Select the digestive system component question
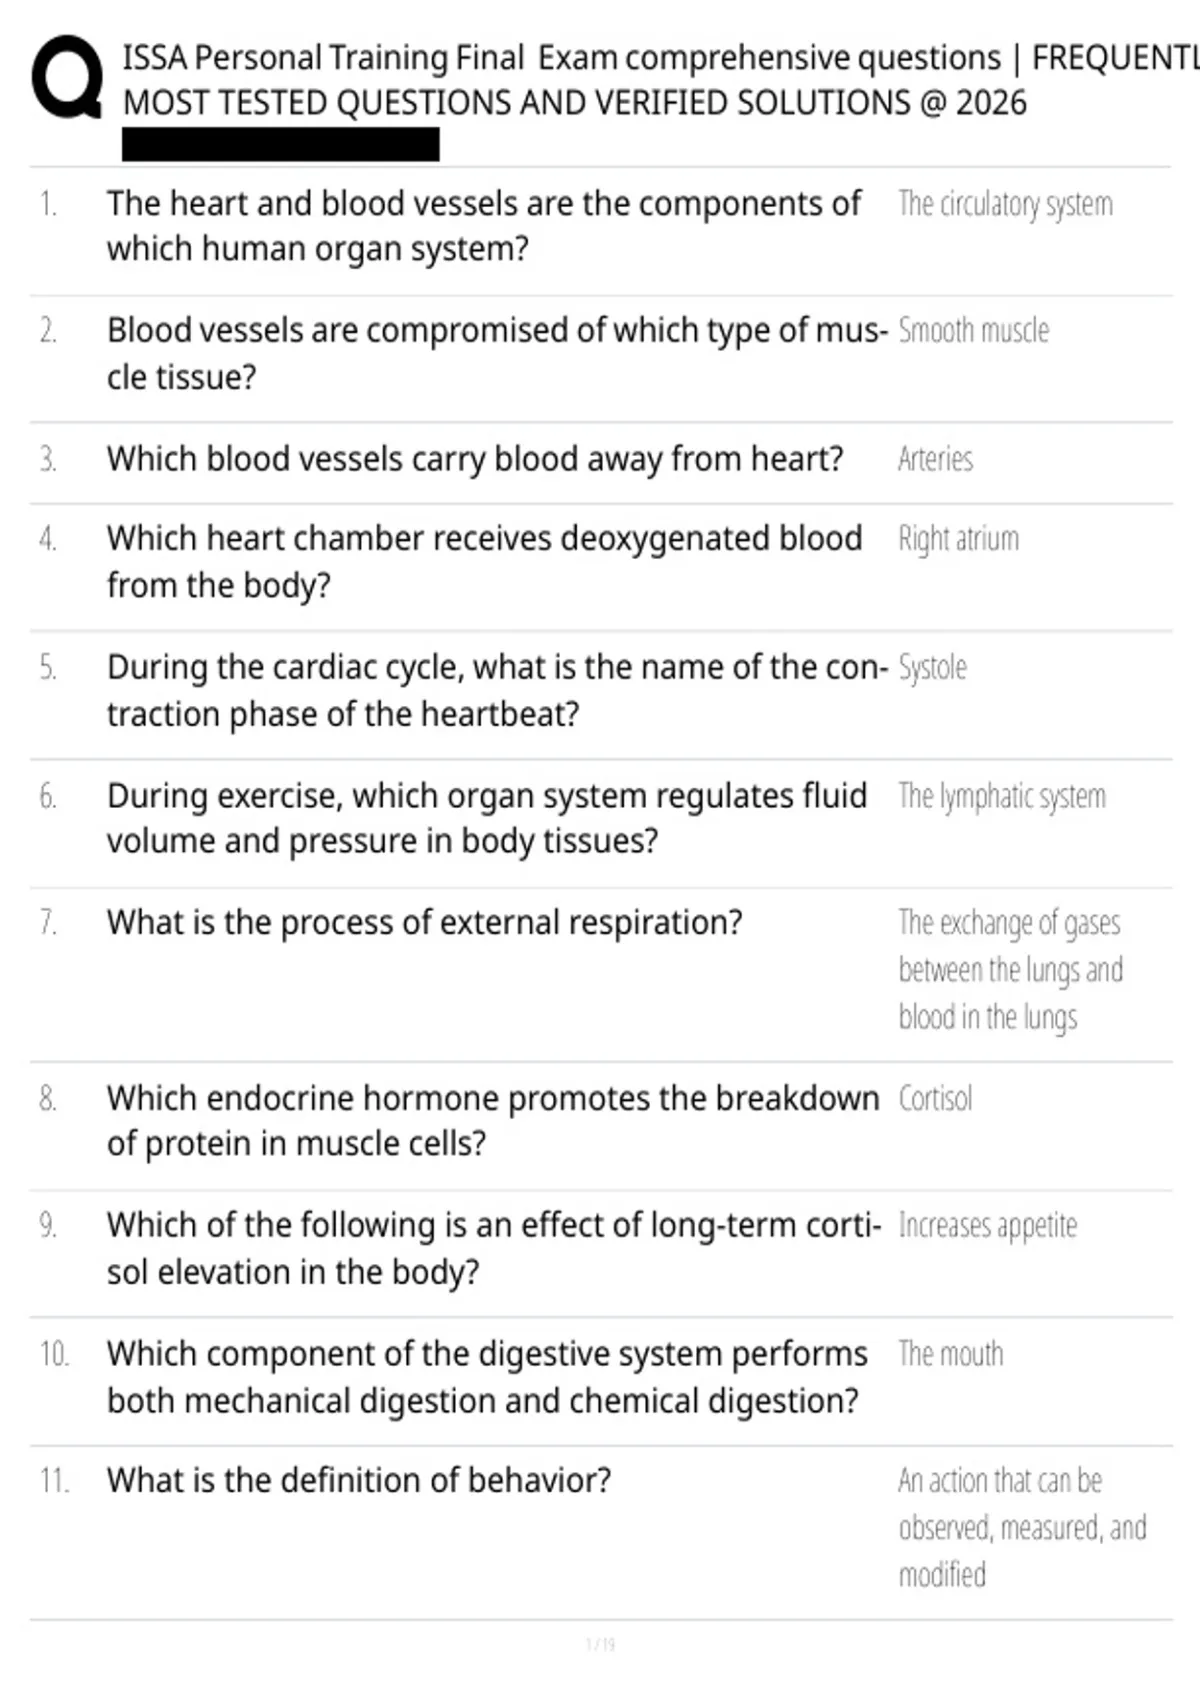This screenshot has height=1700, width=1200. pyautogui.click(x=487, y=1377)
